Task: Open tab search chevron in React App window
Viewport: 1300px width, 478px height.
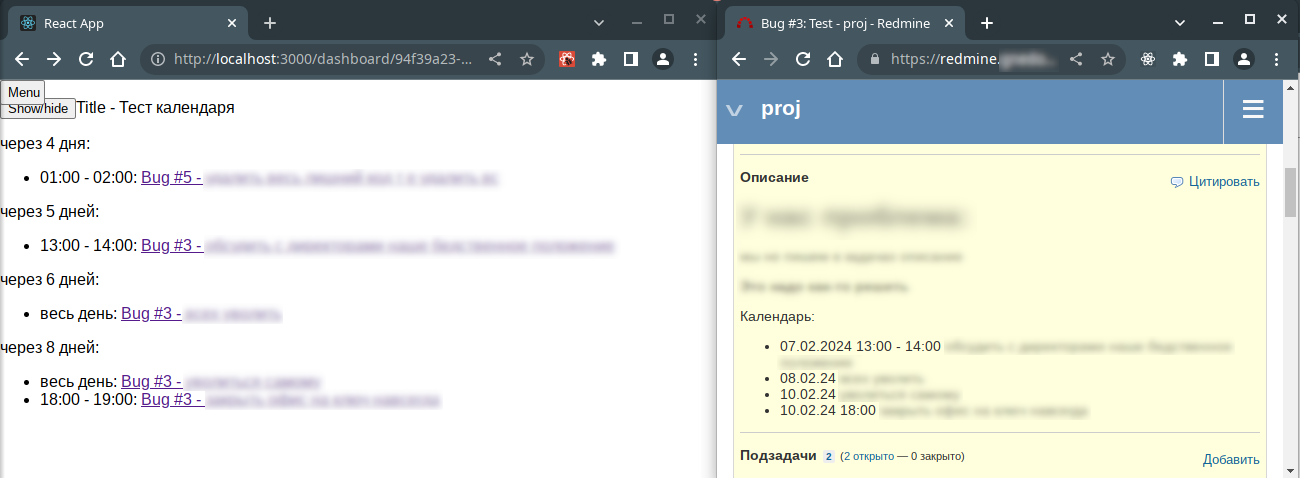Action: pos(599,22)
